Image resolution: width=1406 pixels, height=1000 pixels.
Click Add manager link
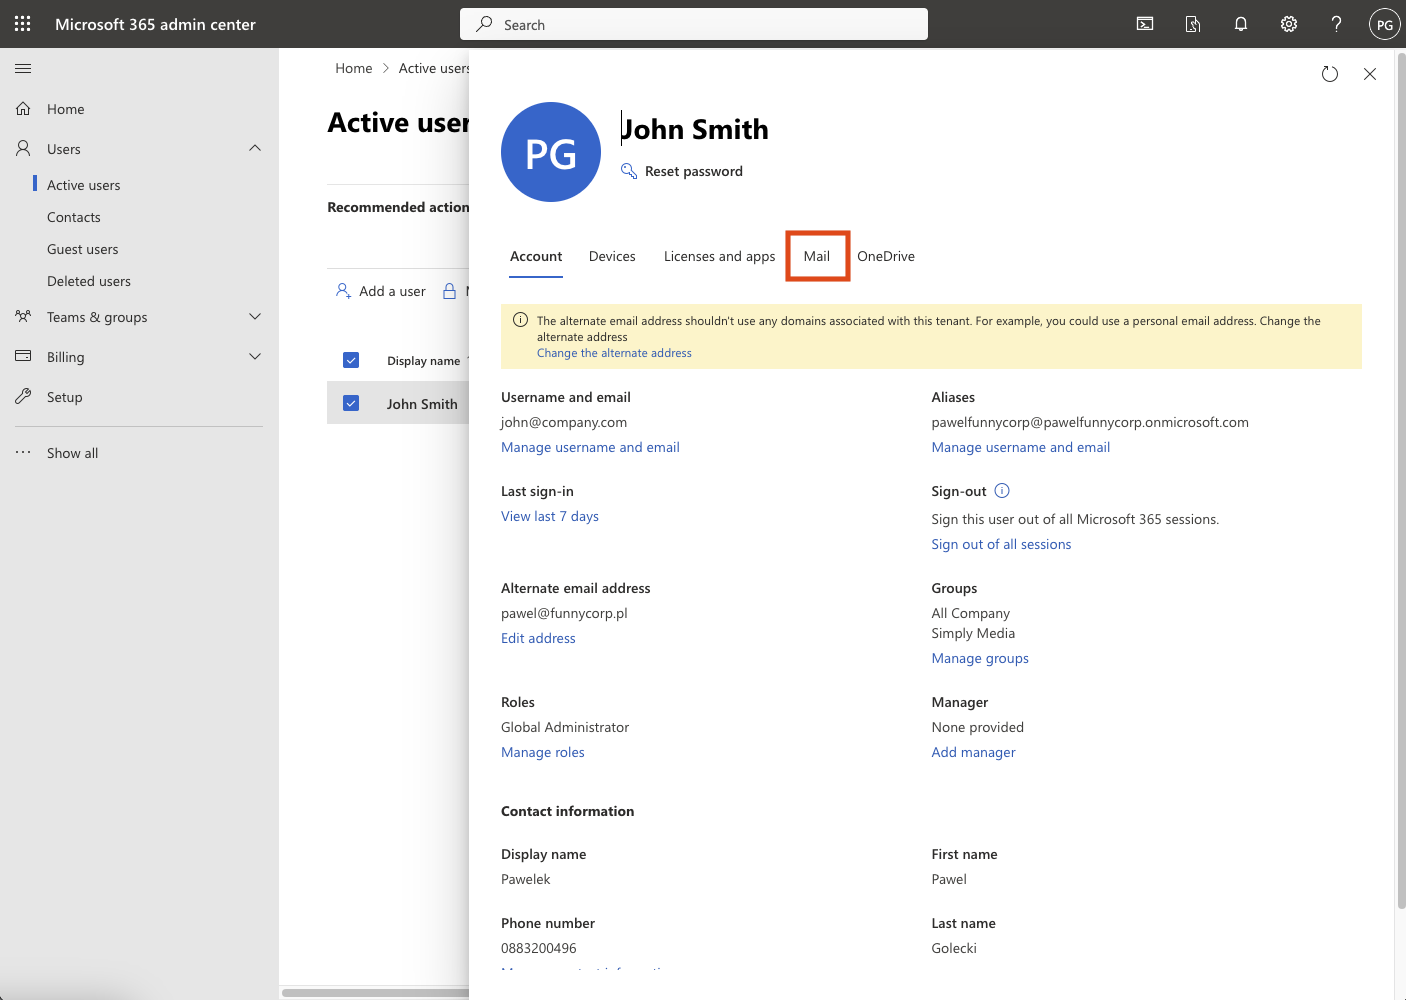pyautogui.click(x=973, y=752)
